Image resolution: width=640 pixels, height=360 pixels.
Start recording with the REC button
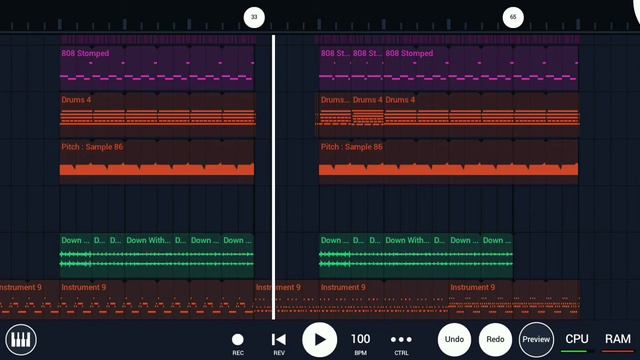point(238,343)
